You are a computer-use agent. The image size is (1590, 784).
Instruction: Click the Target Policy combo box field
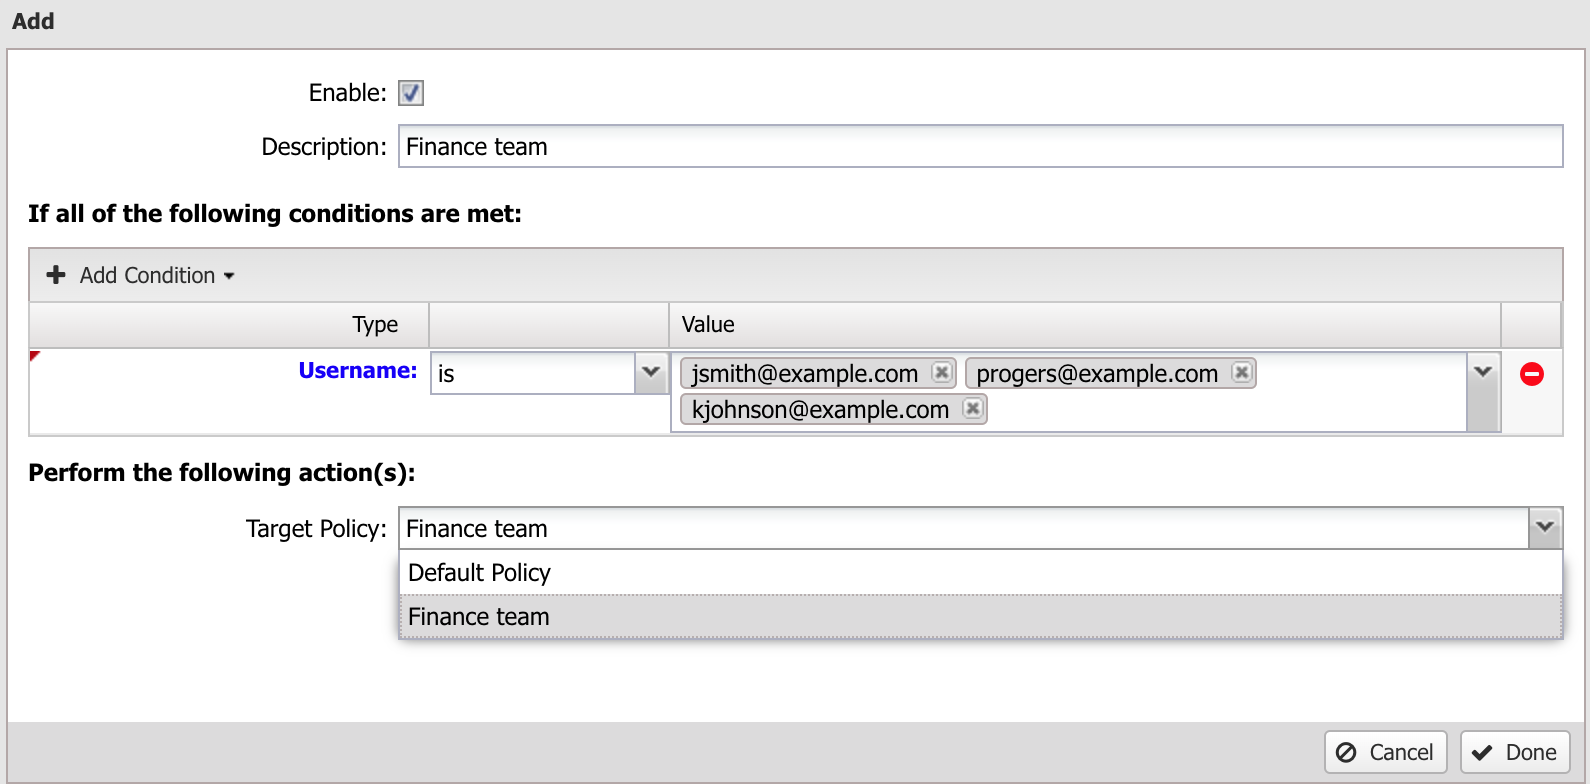tap(964, 528)
